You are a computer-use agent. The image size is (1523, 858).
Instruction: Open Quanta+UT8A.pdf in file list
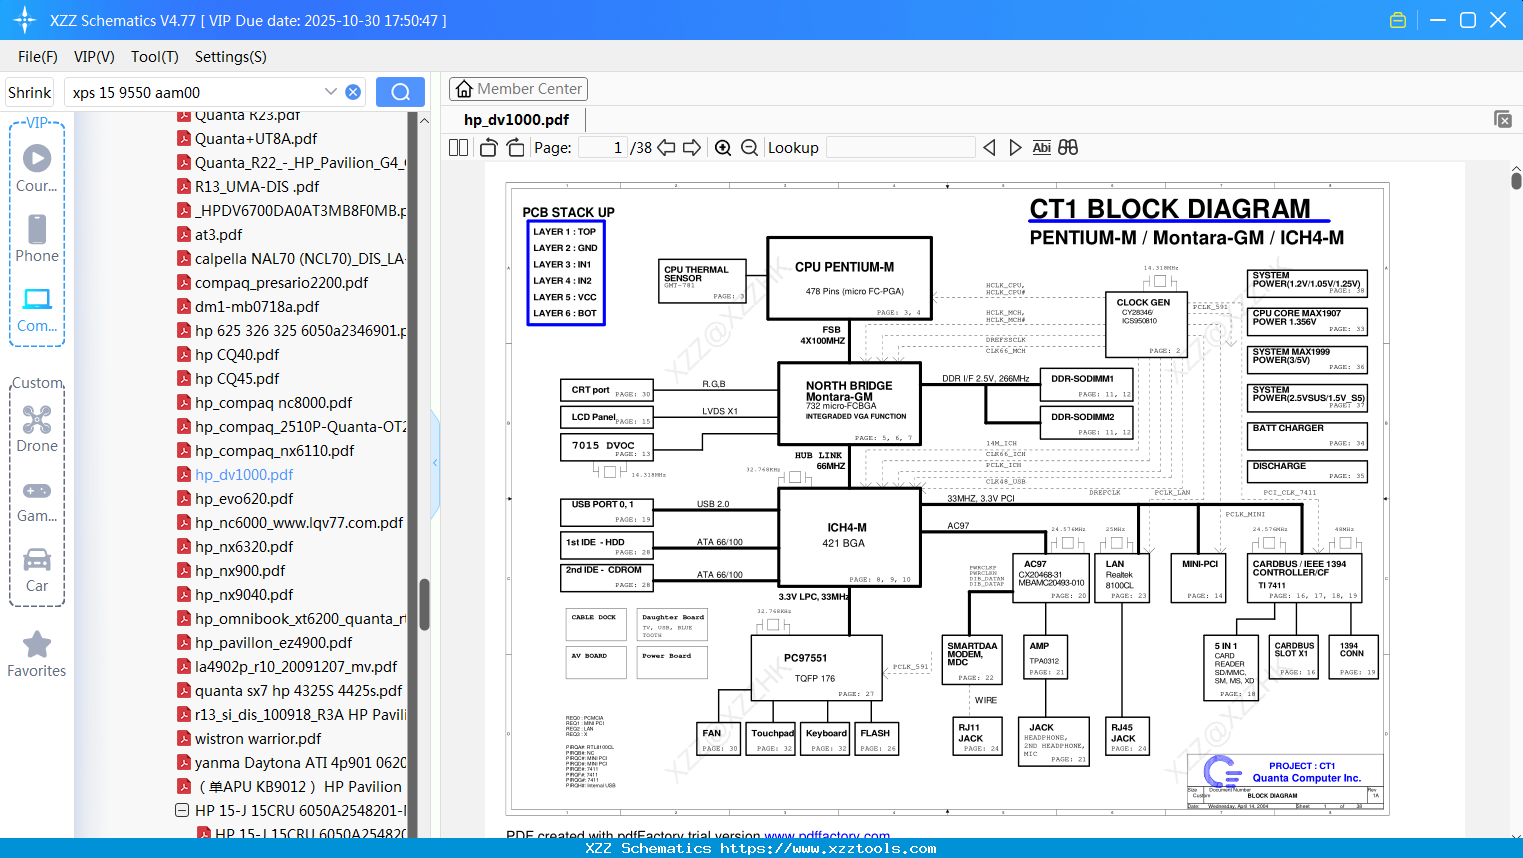click(x=256, y=139)
